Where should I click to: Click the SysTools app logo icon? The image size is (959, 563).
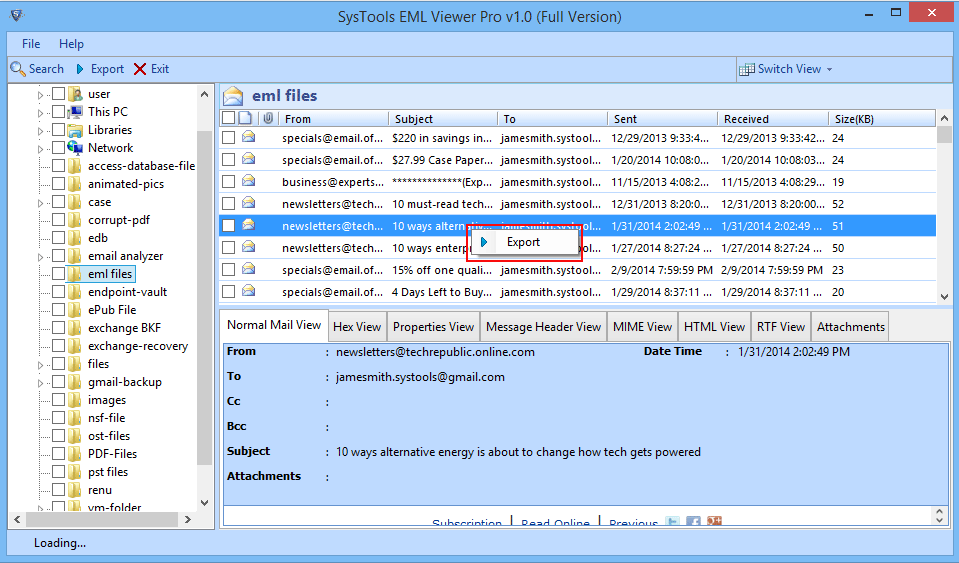pyautogui.click(x=17, y=15)
